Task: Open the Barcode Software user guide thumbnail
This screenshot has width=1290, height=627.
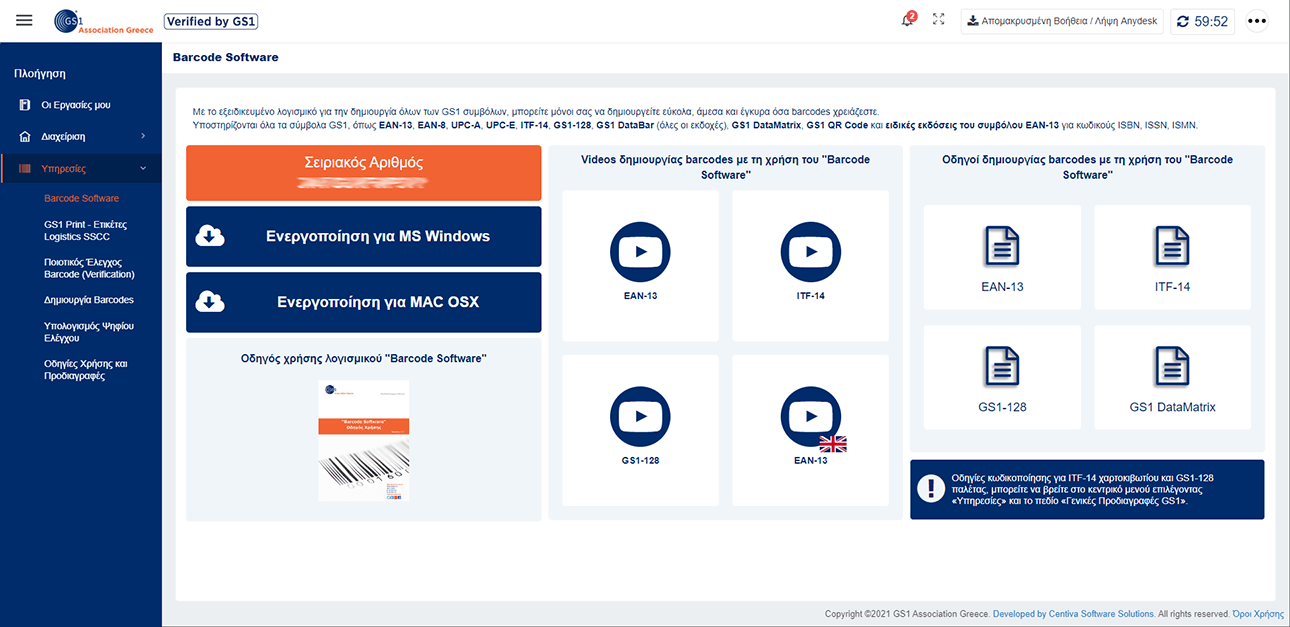Action: pyautogui.click(x=364, y=440)
